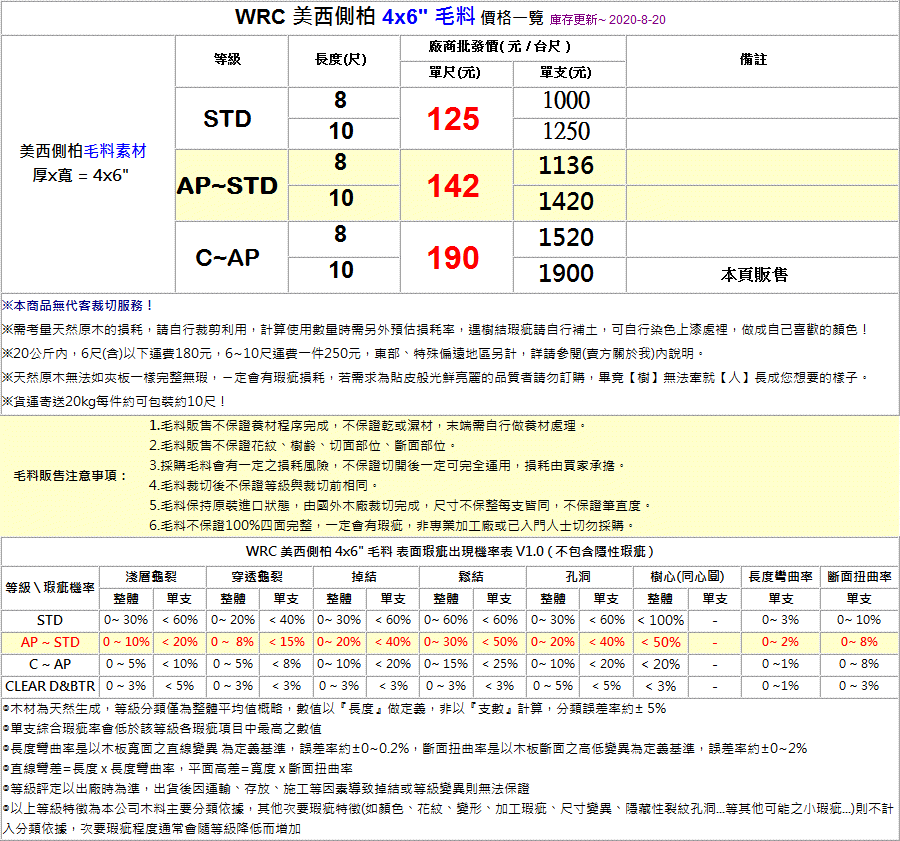The image size is (900, 841).
Task: Click notice item '6.毛料不保證100%四面完整'
Action: pyautogui.click(x=392, y=525)
